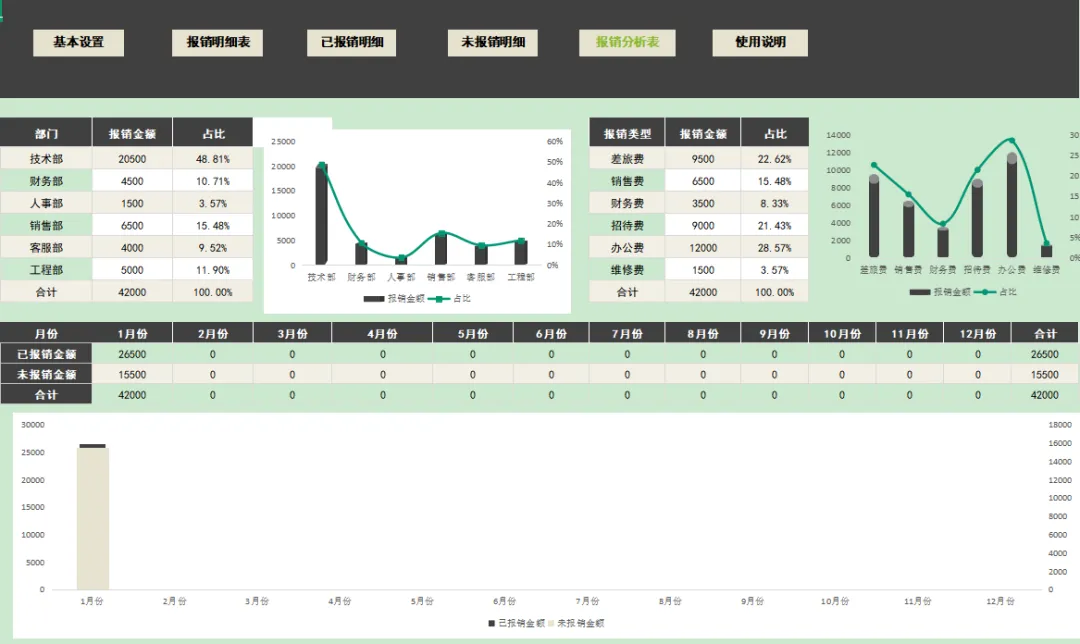The image size is (1080, 644).
Task: Click 已报销金额 legend in monthly chart
Action: click(516, 623)
